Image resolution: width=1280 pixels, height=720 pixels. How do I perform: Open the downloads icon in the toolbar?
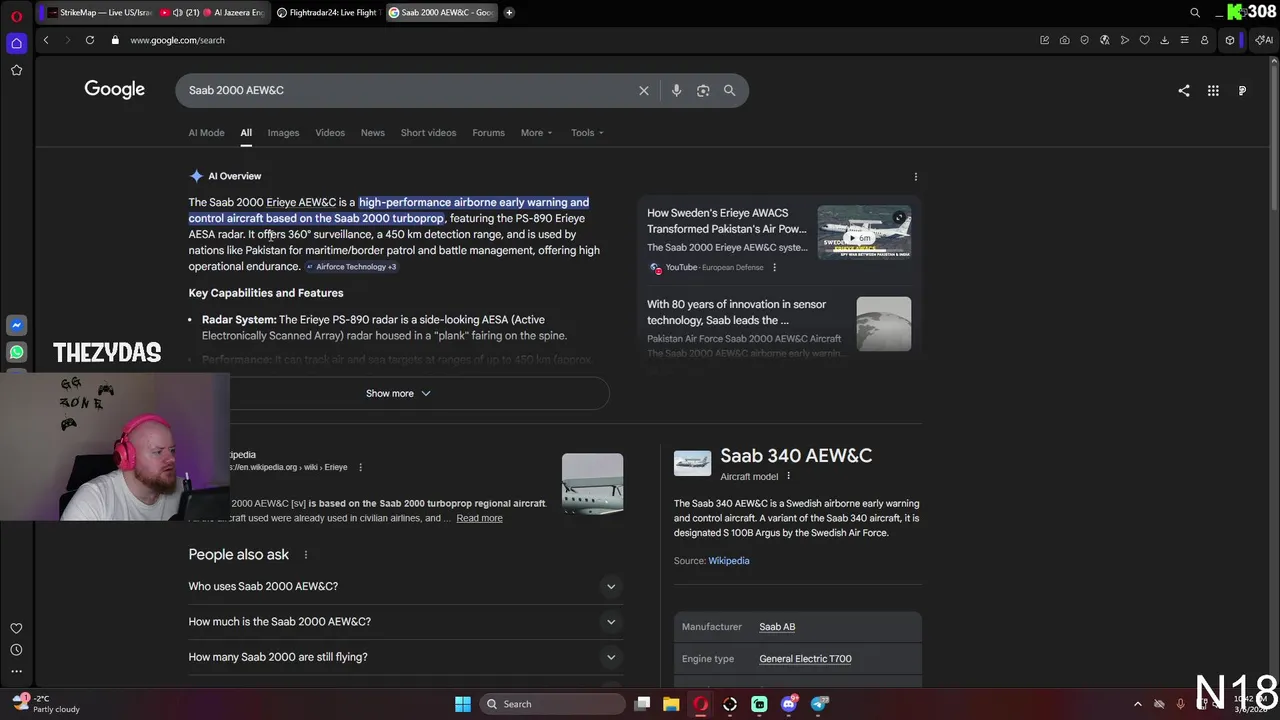tap(1164, 40)
